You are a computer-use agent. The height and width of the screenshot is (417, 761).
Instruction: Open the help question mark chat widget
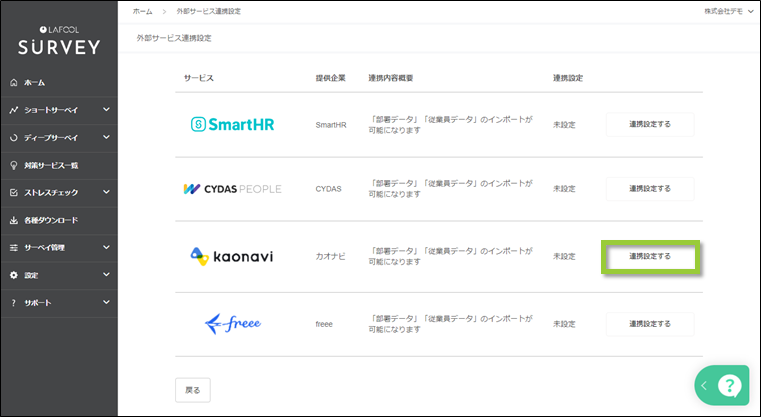(x=730, y=385)
